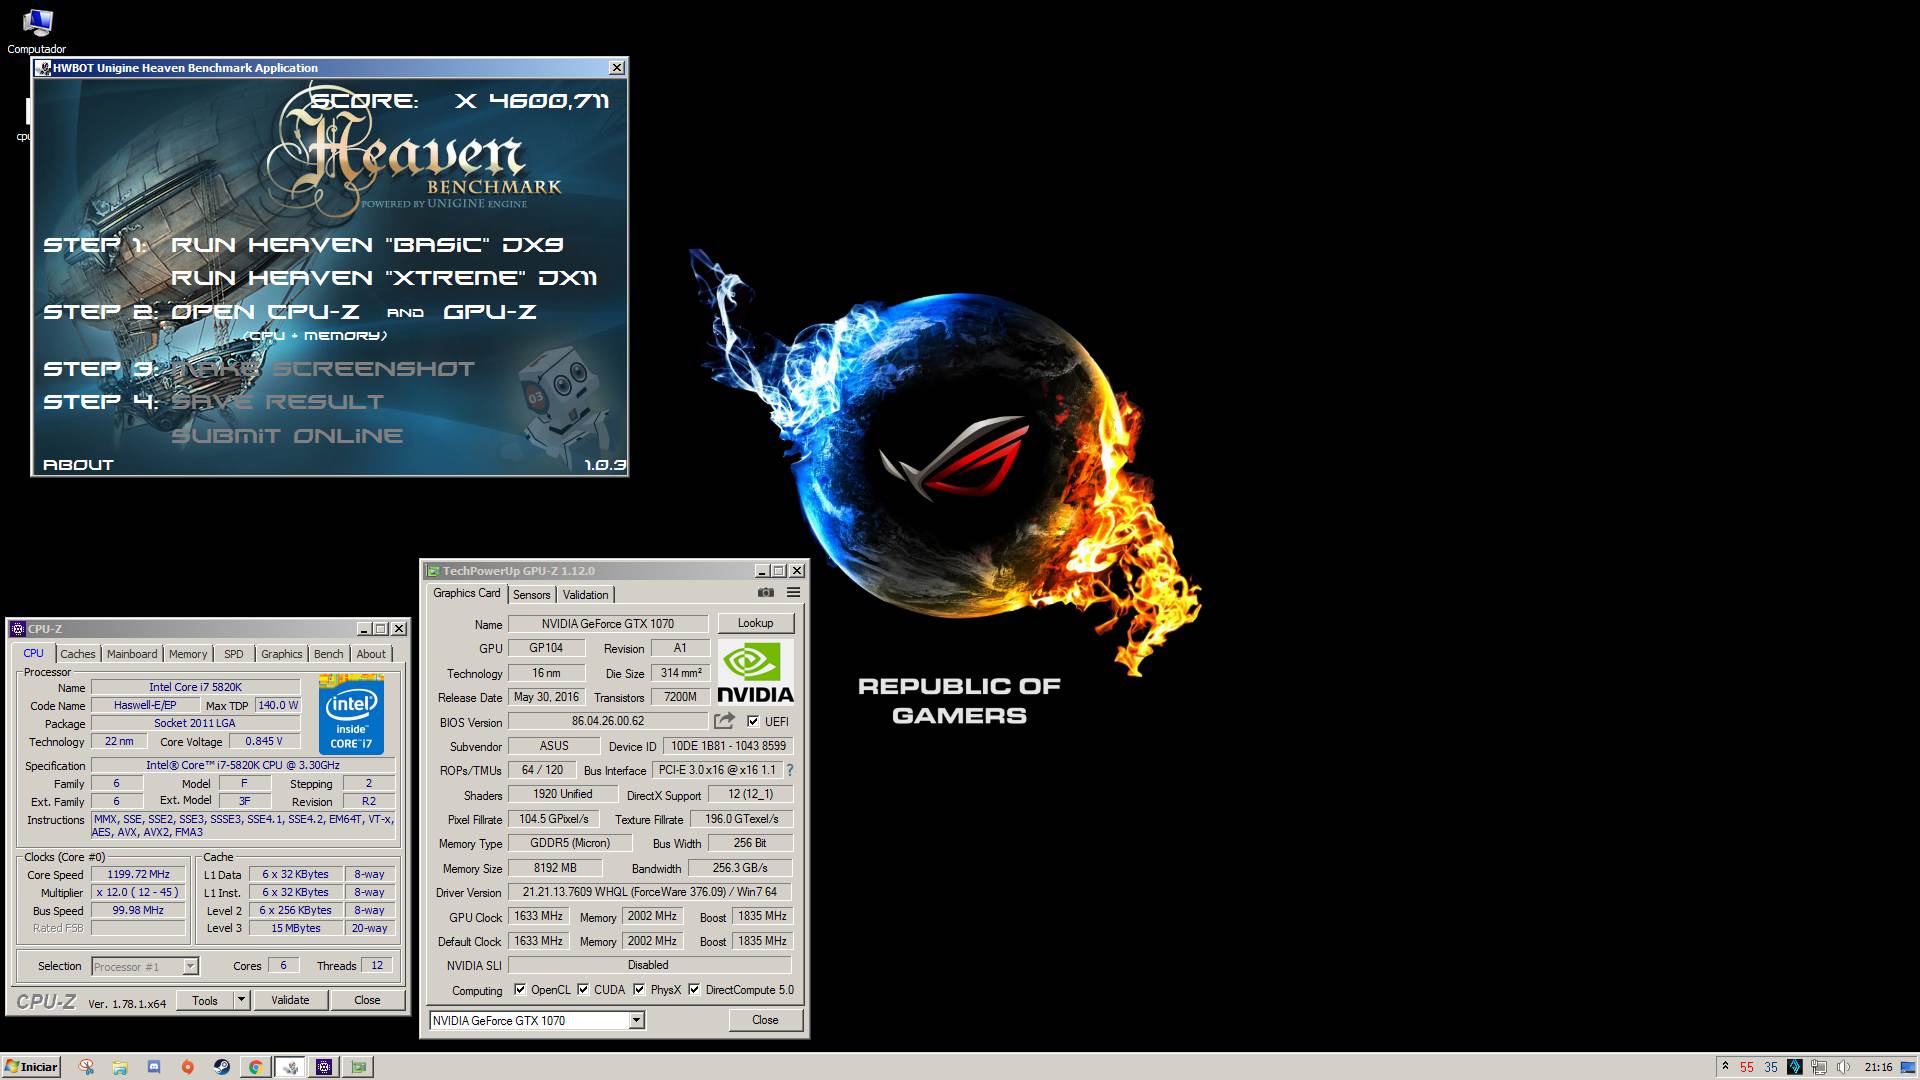Click the blue 35 temperature tray icon
The image size is (1920, 1080).
point(1771,1067)
